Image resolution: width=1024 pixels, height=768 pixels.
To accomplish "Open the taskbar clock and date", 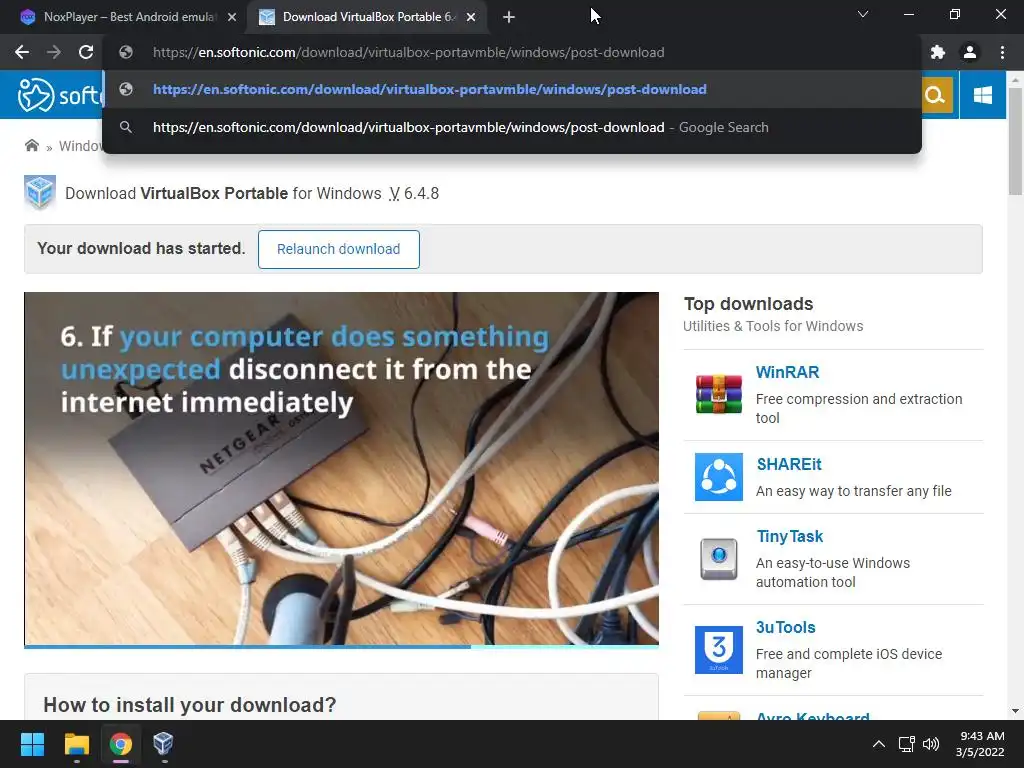I will 980,744.
